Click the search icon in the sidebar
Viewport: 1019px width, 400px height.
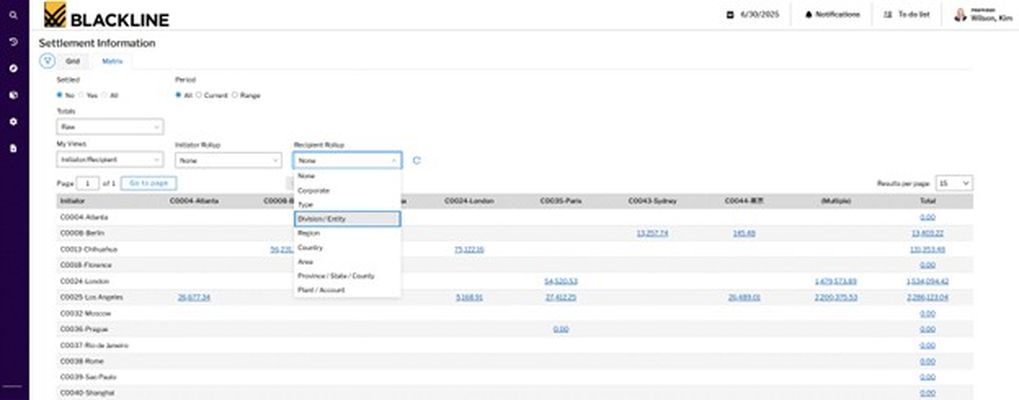(14, 16)
